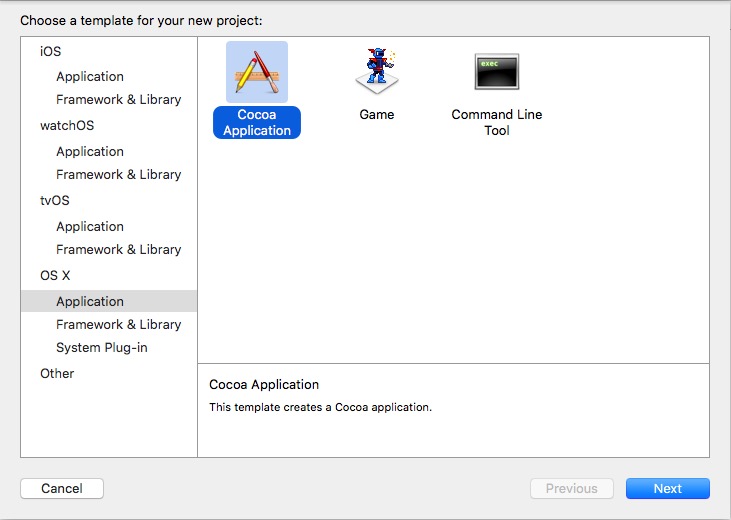Click the 'Cocoa Application' description heading
The width and height of the screenshot is (731, 520).
(x=264, y=384)
